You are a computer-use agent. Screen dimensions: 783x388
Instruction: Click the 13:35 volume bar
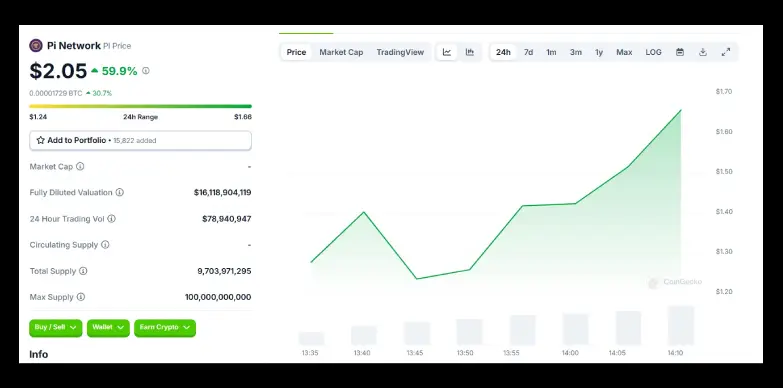coord(311,338)
